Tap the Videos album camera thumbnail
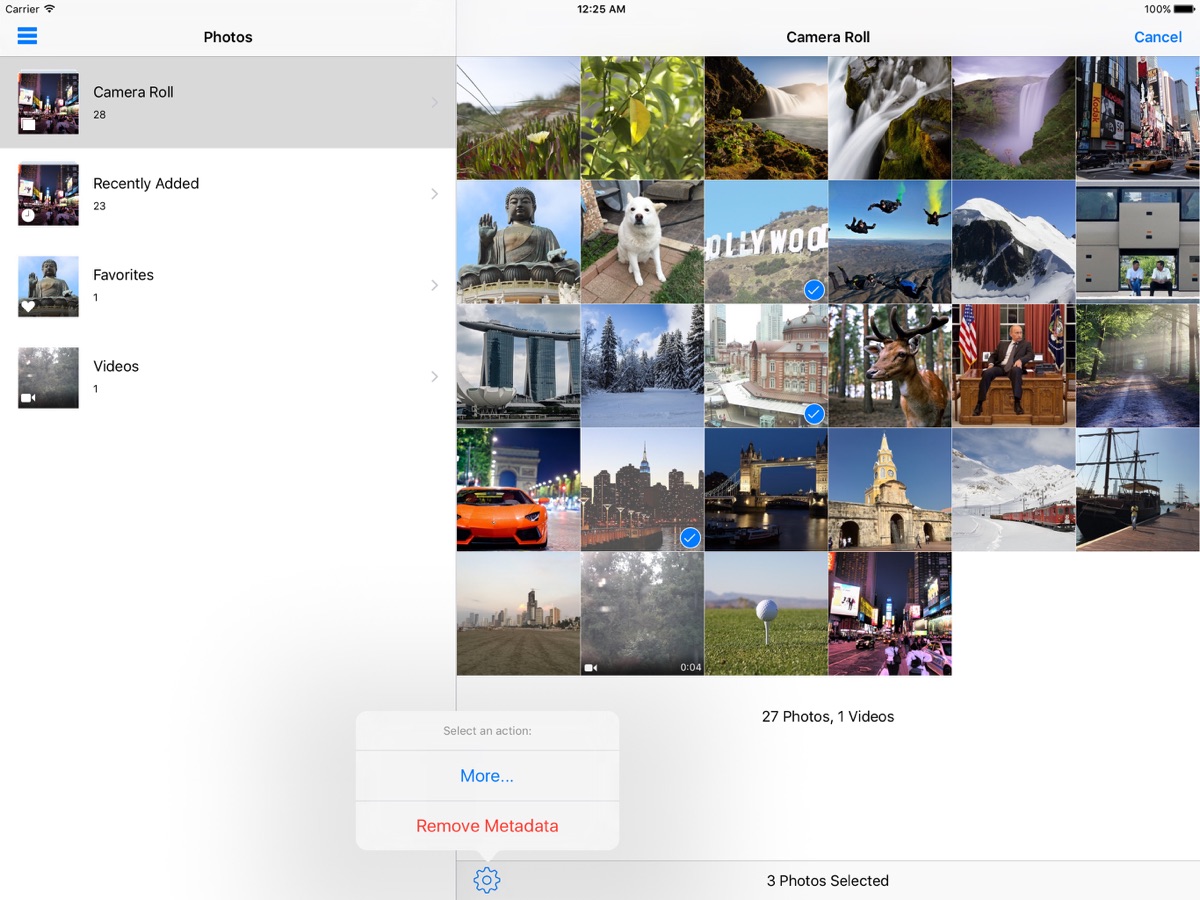Screen dimensions: 1200x900 [48, 377]
